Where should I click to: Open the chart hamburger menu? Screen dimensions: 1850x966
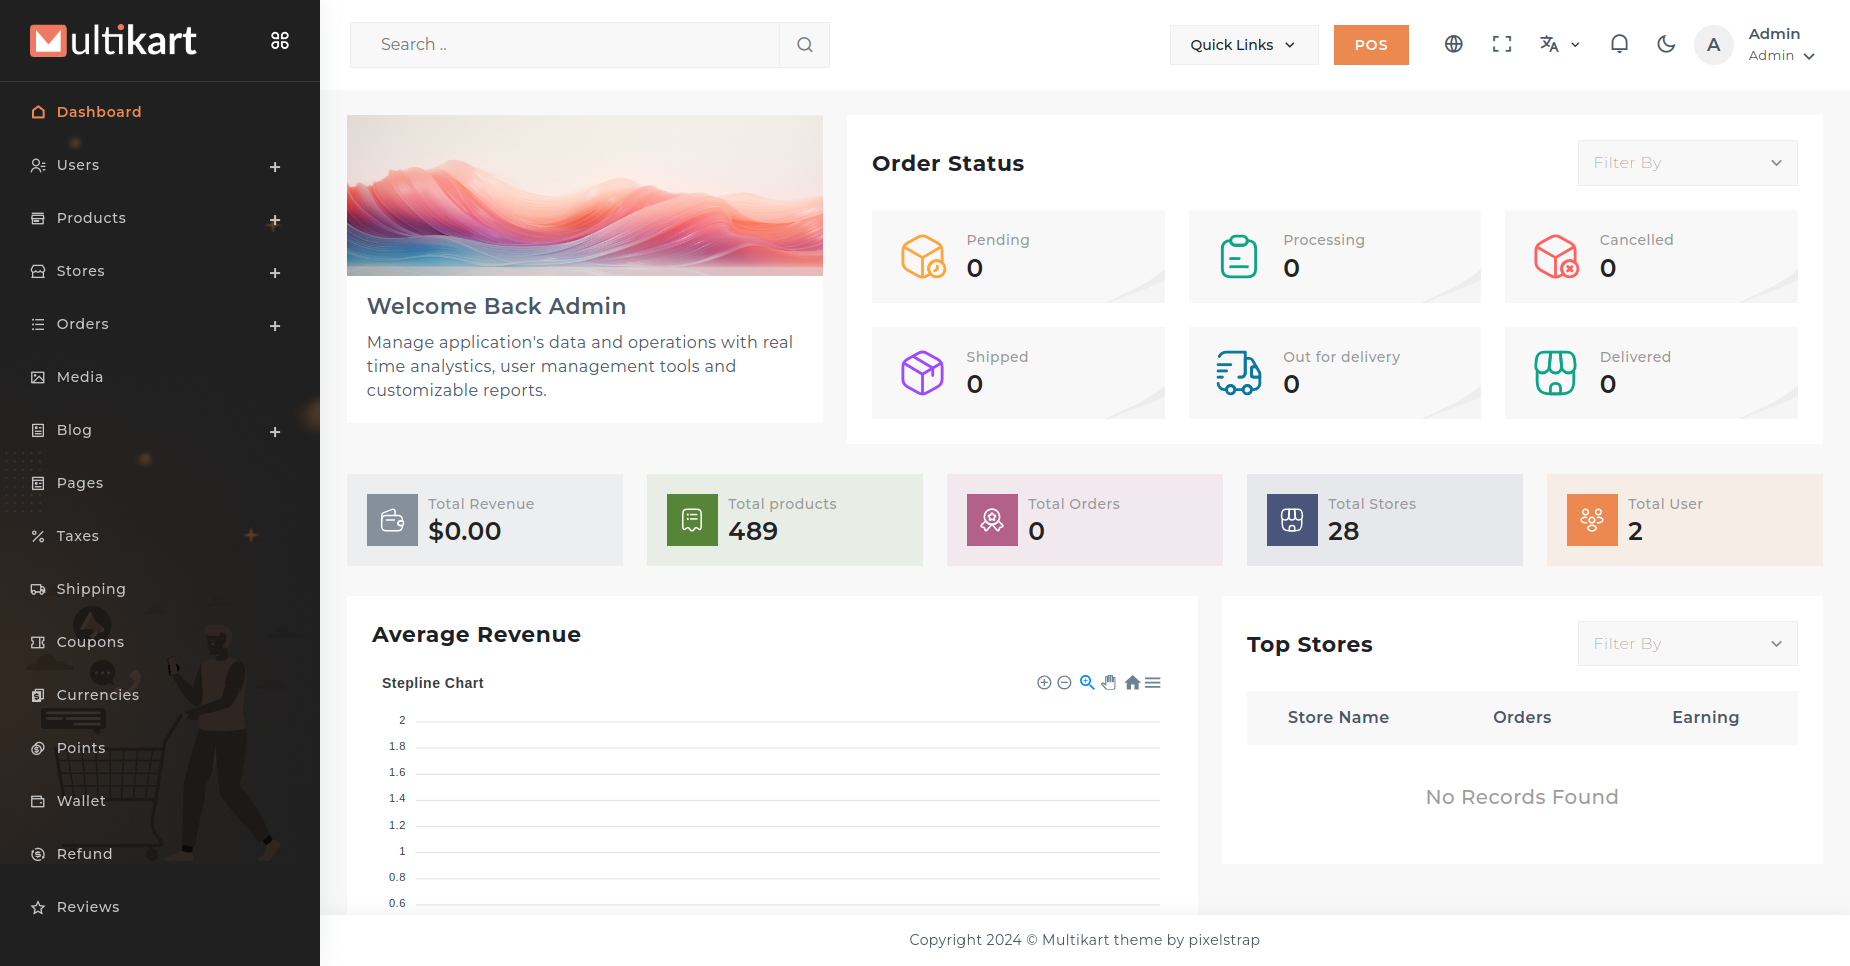pyautogui.click(x=1153, y=683)
